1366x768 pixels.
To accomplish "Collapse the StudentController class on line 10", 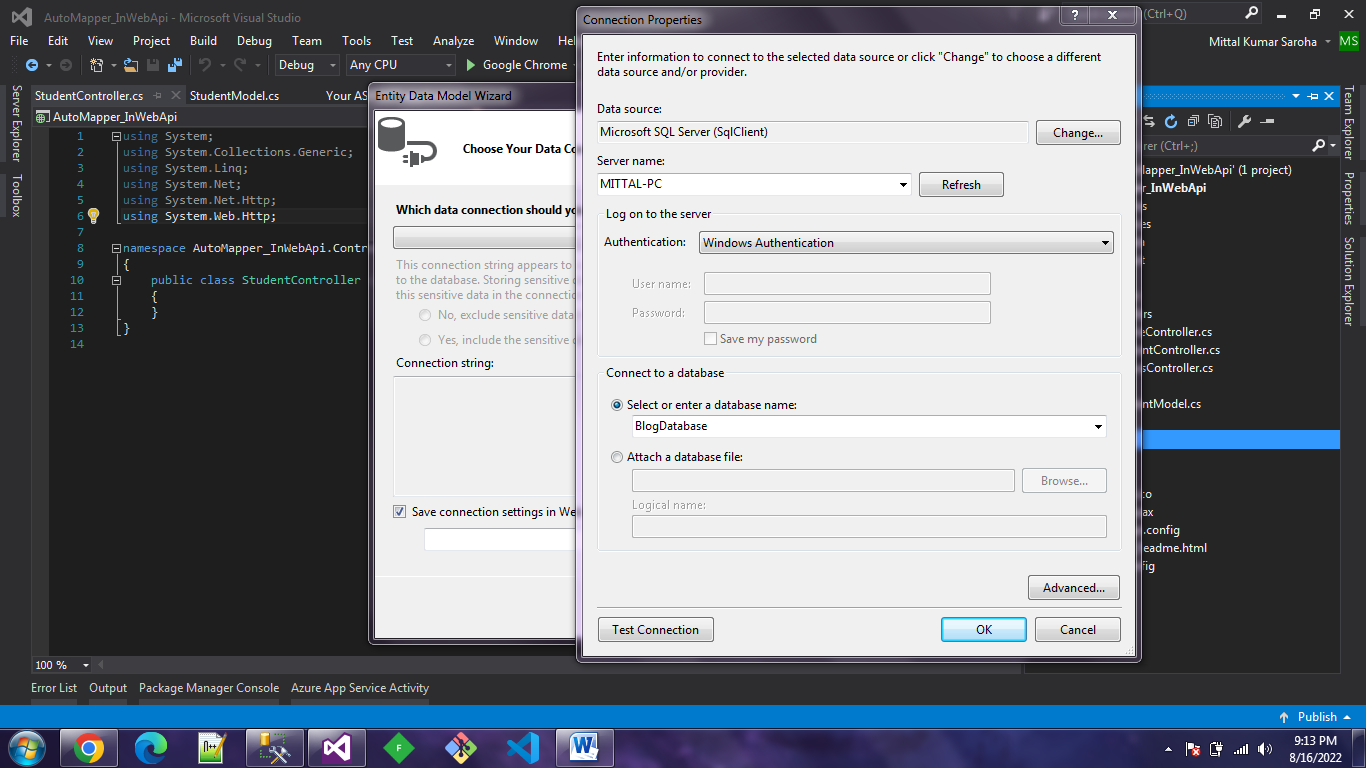I will 117,280.
